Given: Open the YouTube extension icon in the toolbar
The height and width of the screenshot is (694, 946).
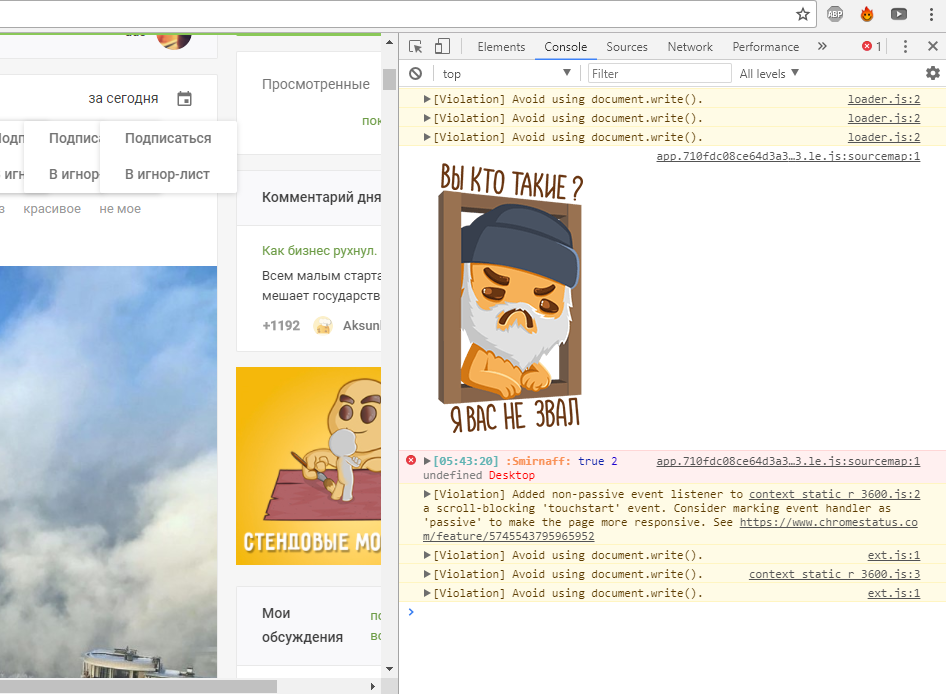Looking at the screenshot, I should 899,14.
